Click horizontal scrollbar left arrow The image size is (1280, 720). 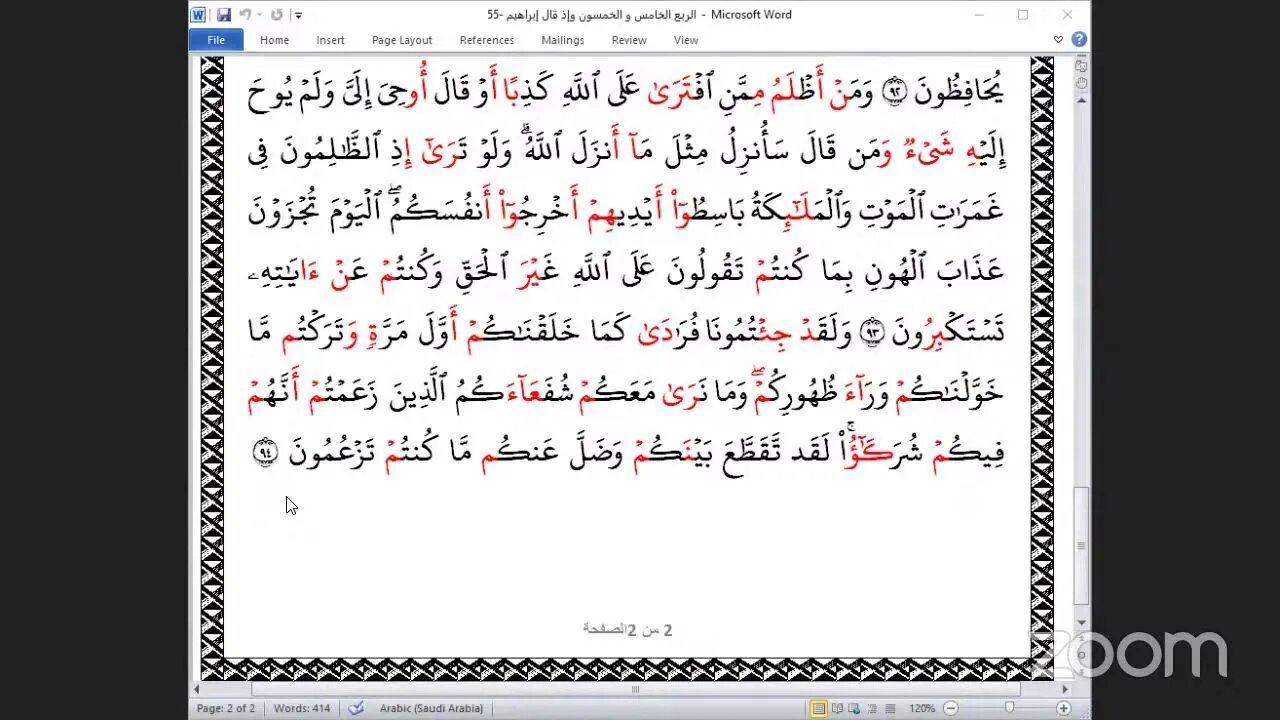coord(197,689)
